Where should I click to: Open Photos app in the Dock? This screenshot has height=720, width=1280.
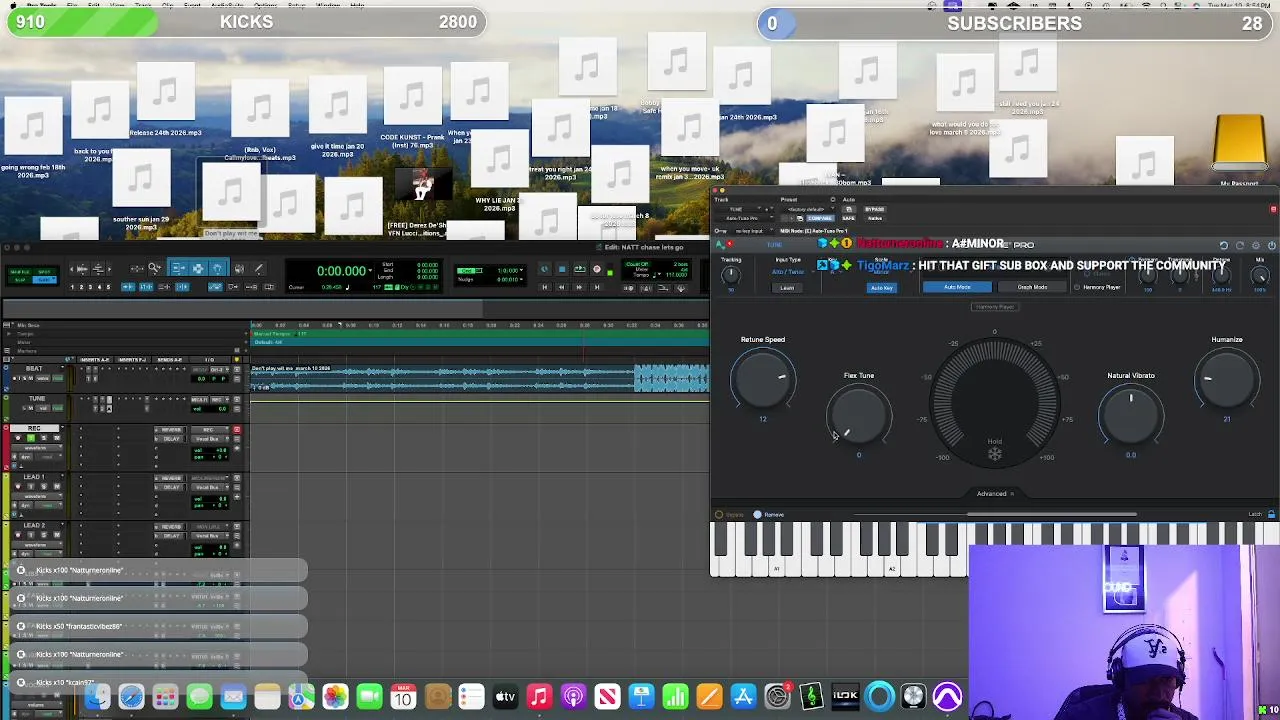tap(335, 697)
